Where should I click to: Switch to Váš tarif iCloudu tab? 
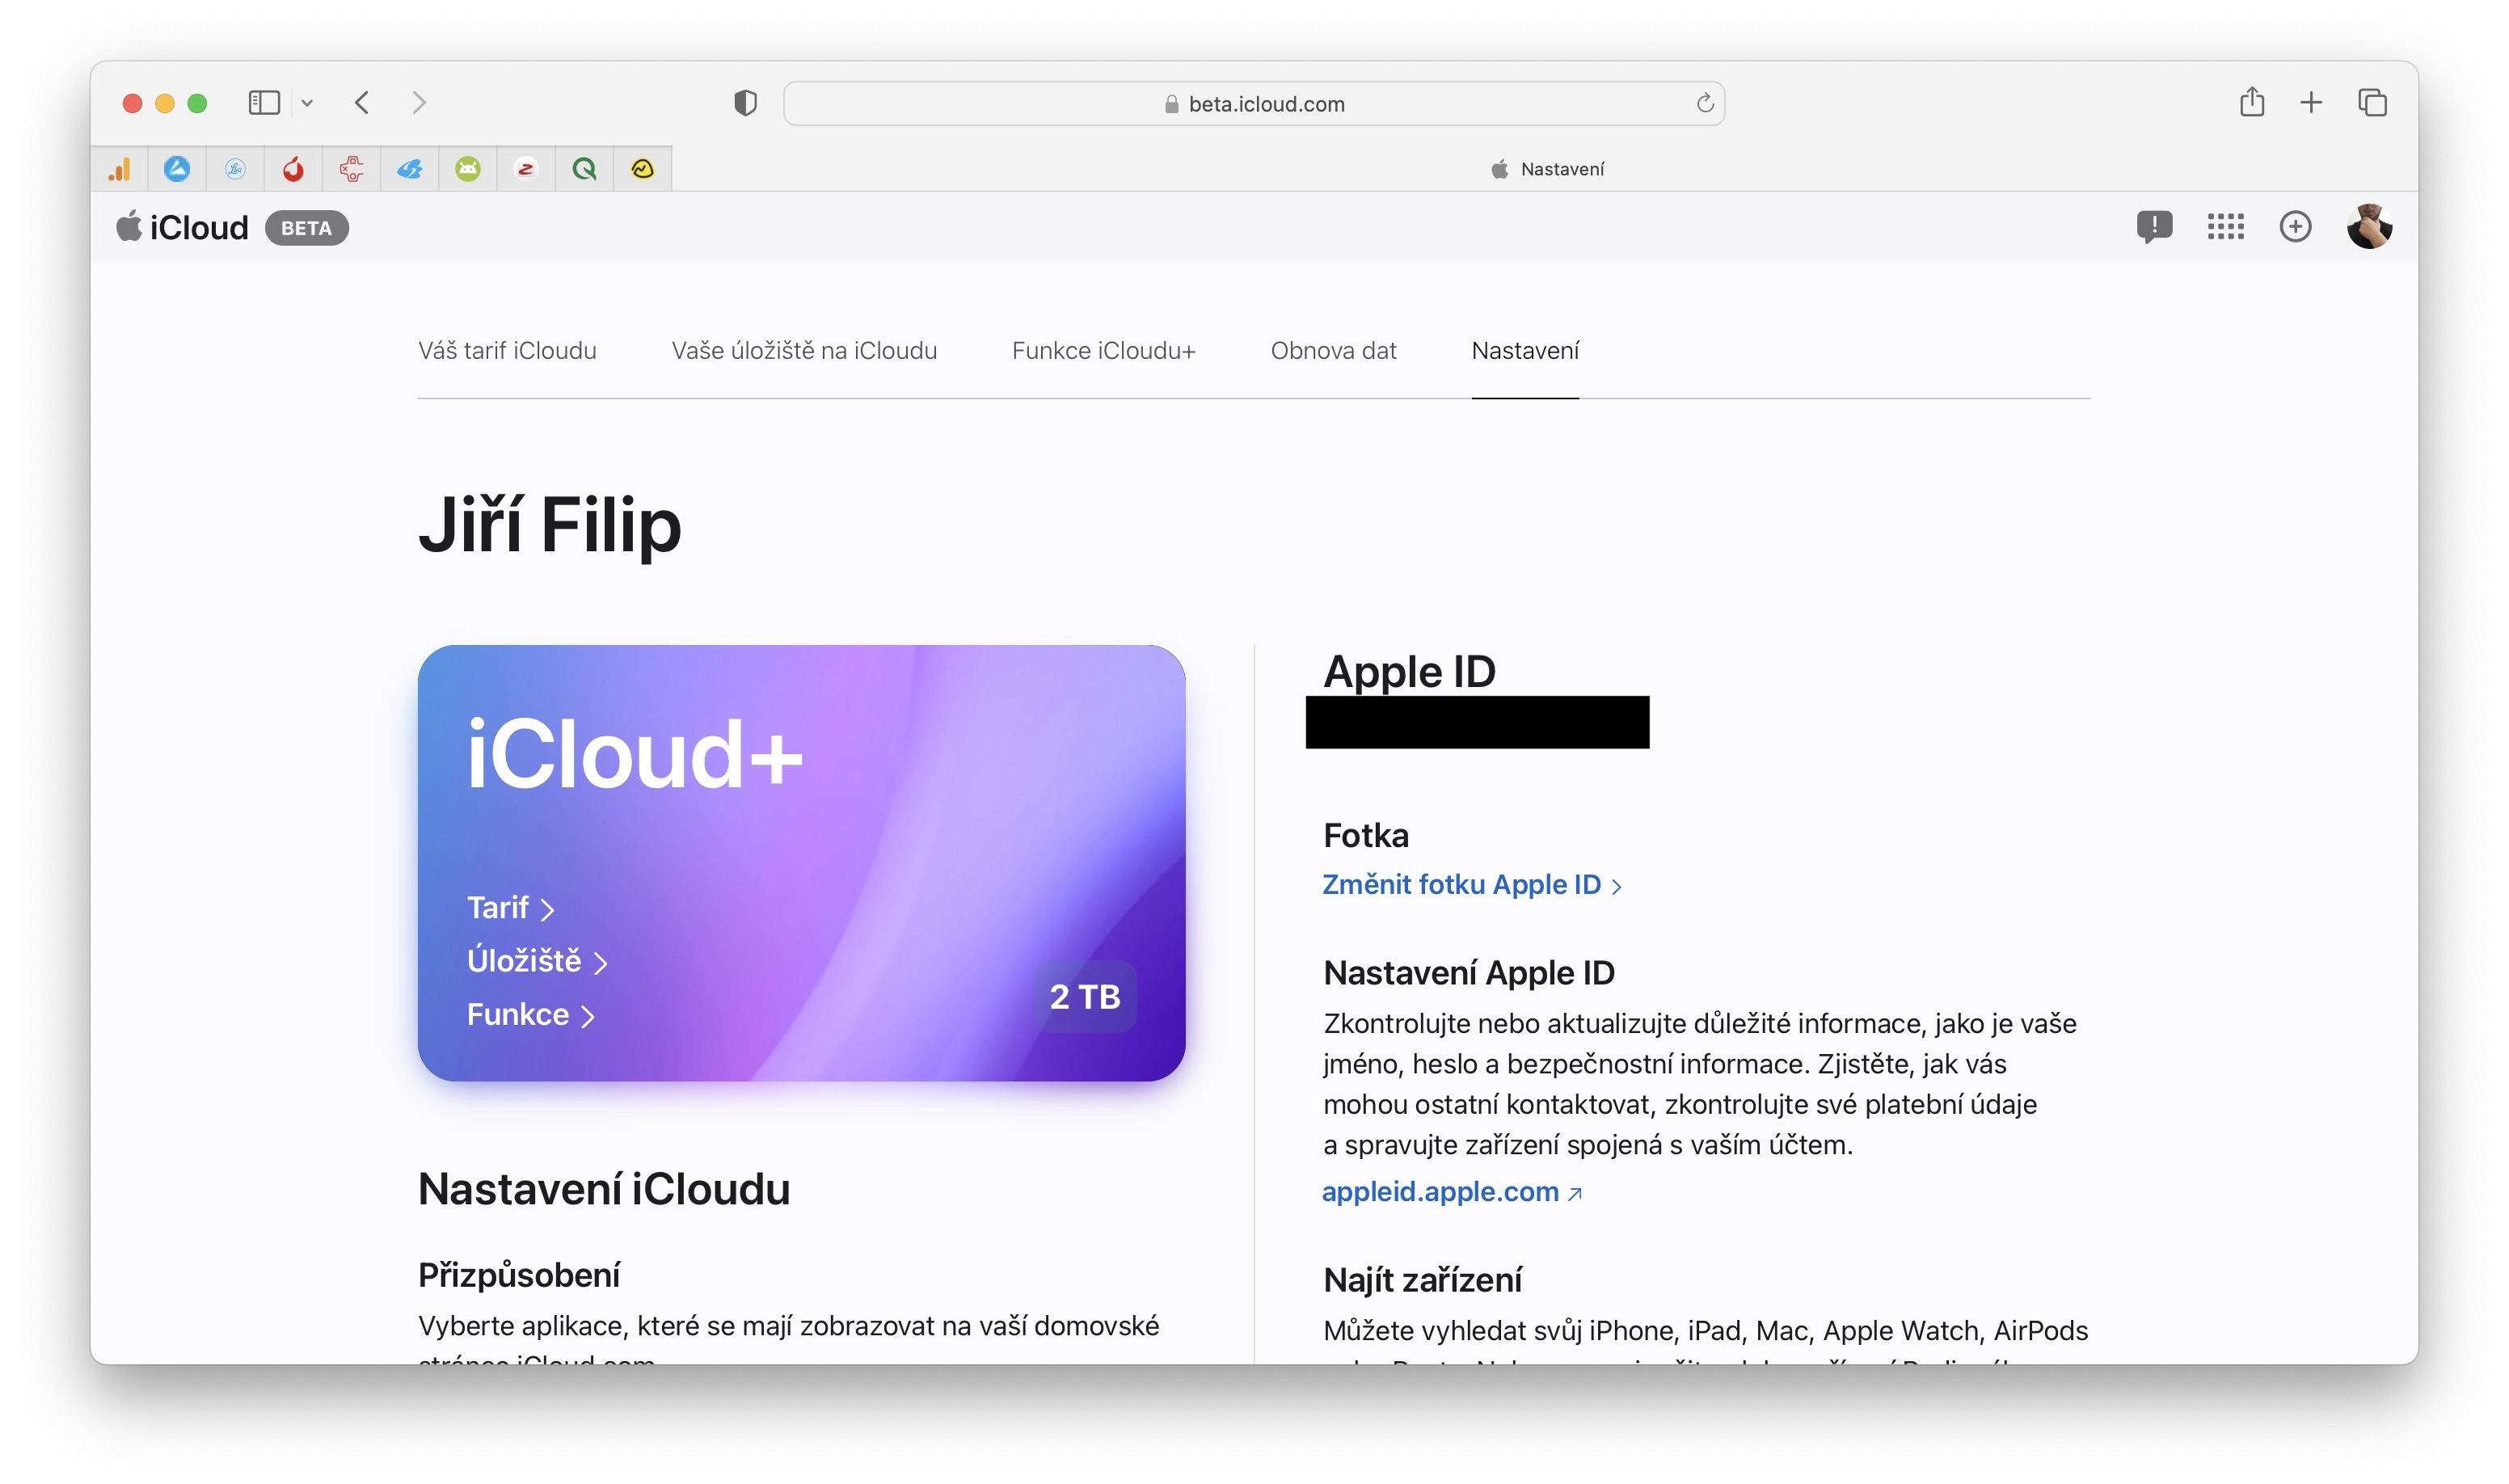tap(507, 351)
